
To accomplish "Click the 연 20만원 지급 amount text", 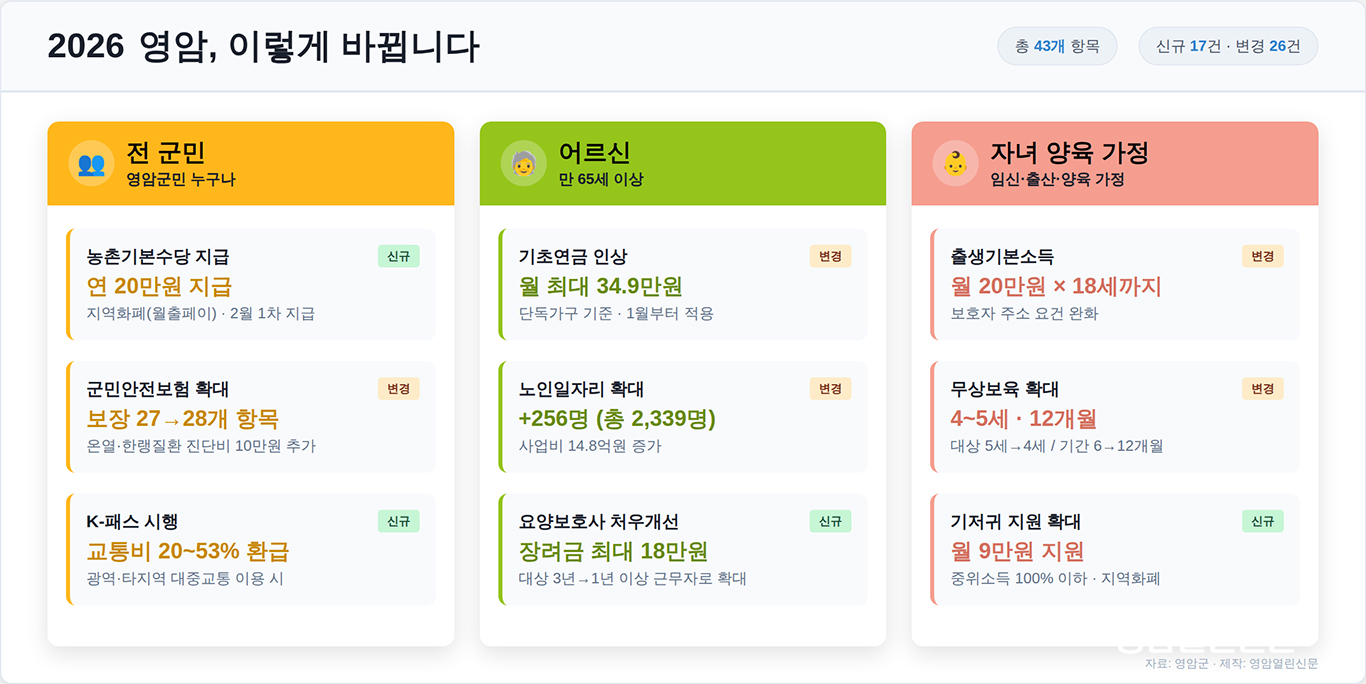I will coord(160,287).
